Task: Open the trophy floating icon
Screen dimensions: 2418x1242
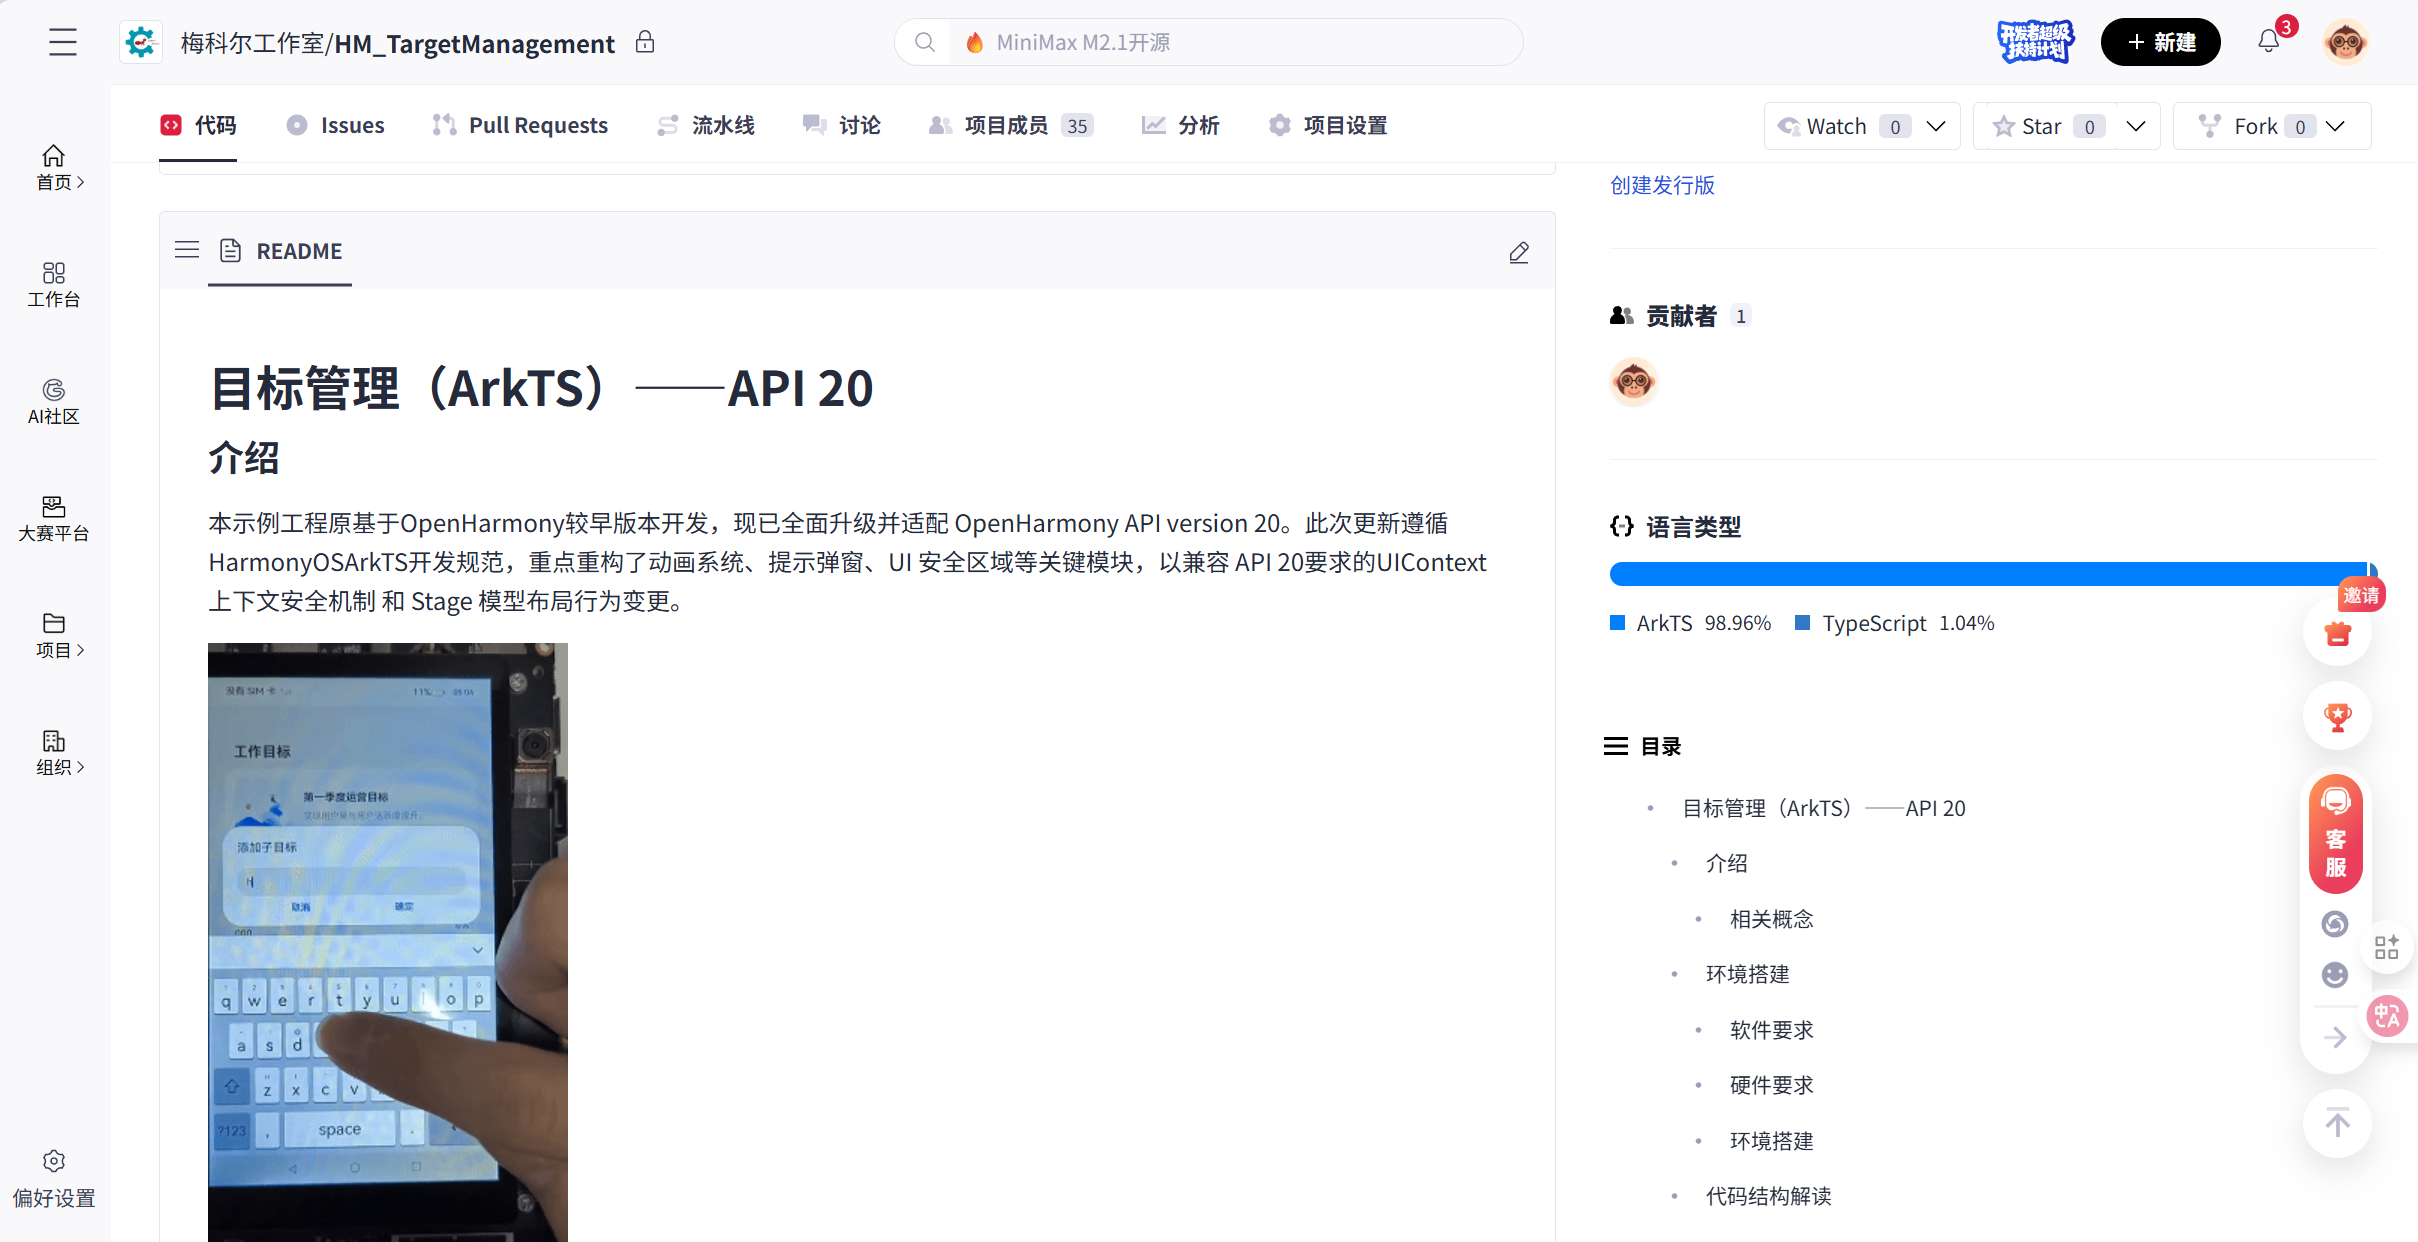Action: click(x=2336, y=716)
